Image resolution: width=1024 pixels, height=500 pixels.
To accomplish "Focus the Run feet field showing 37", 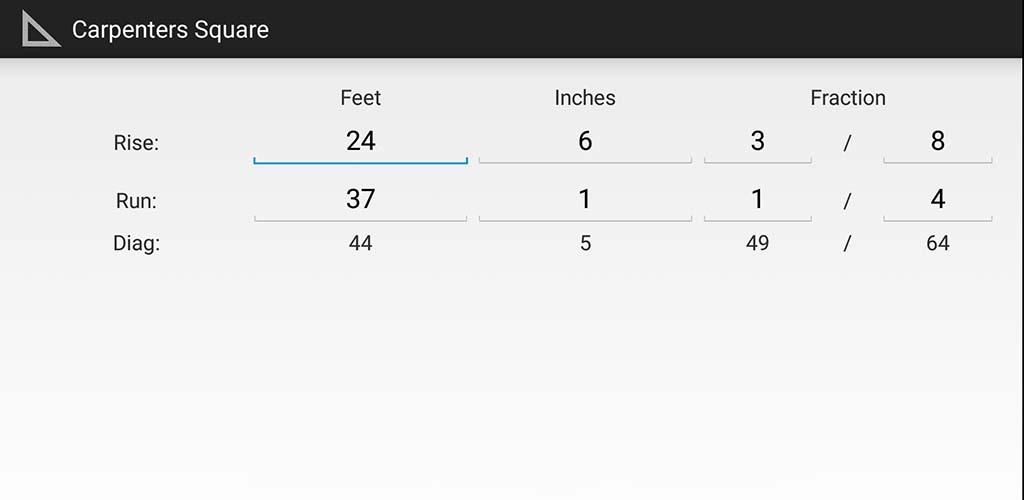I will 360,200.
